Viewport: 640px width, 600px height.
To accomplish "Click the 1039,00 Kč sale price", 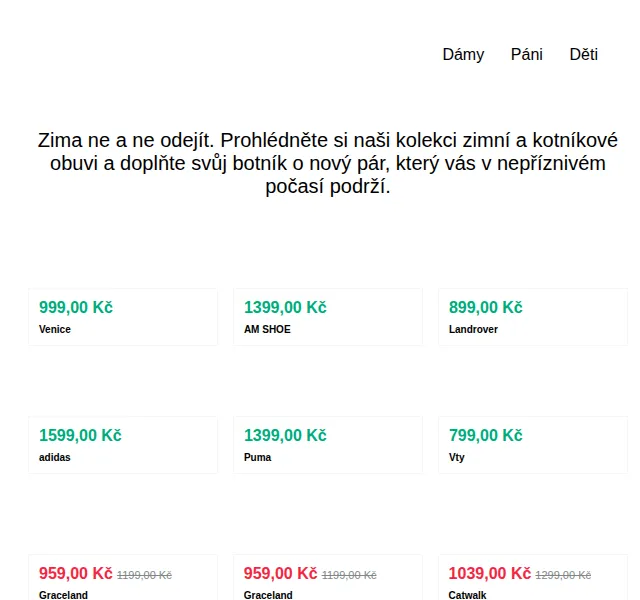I will point(490,573).
